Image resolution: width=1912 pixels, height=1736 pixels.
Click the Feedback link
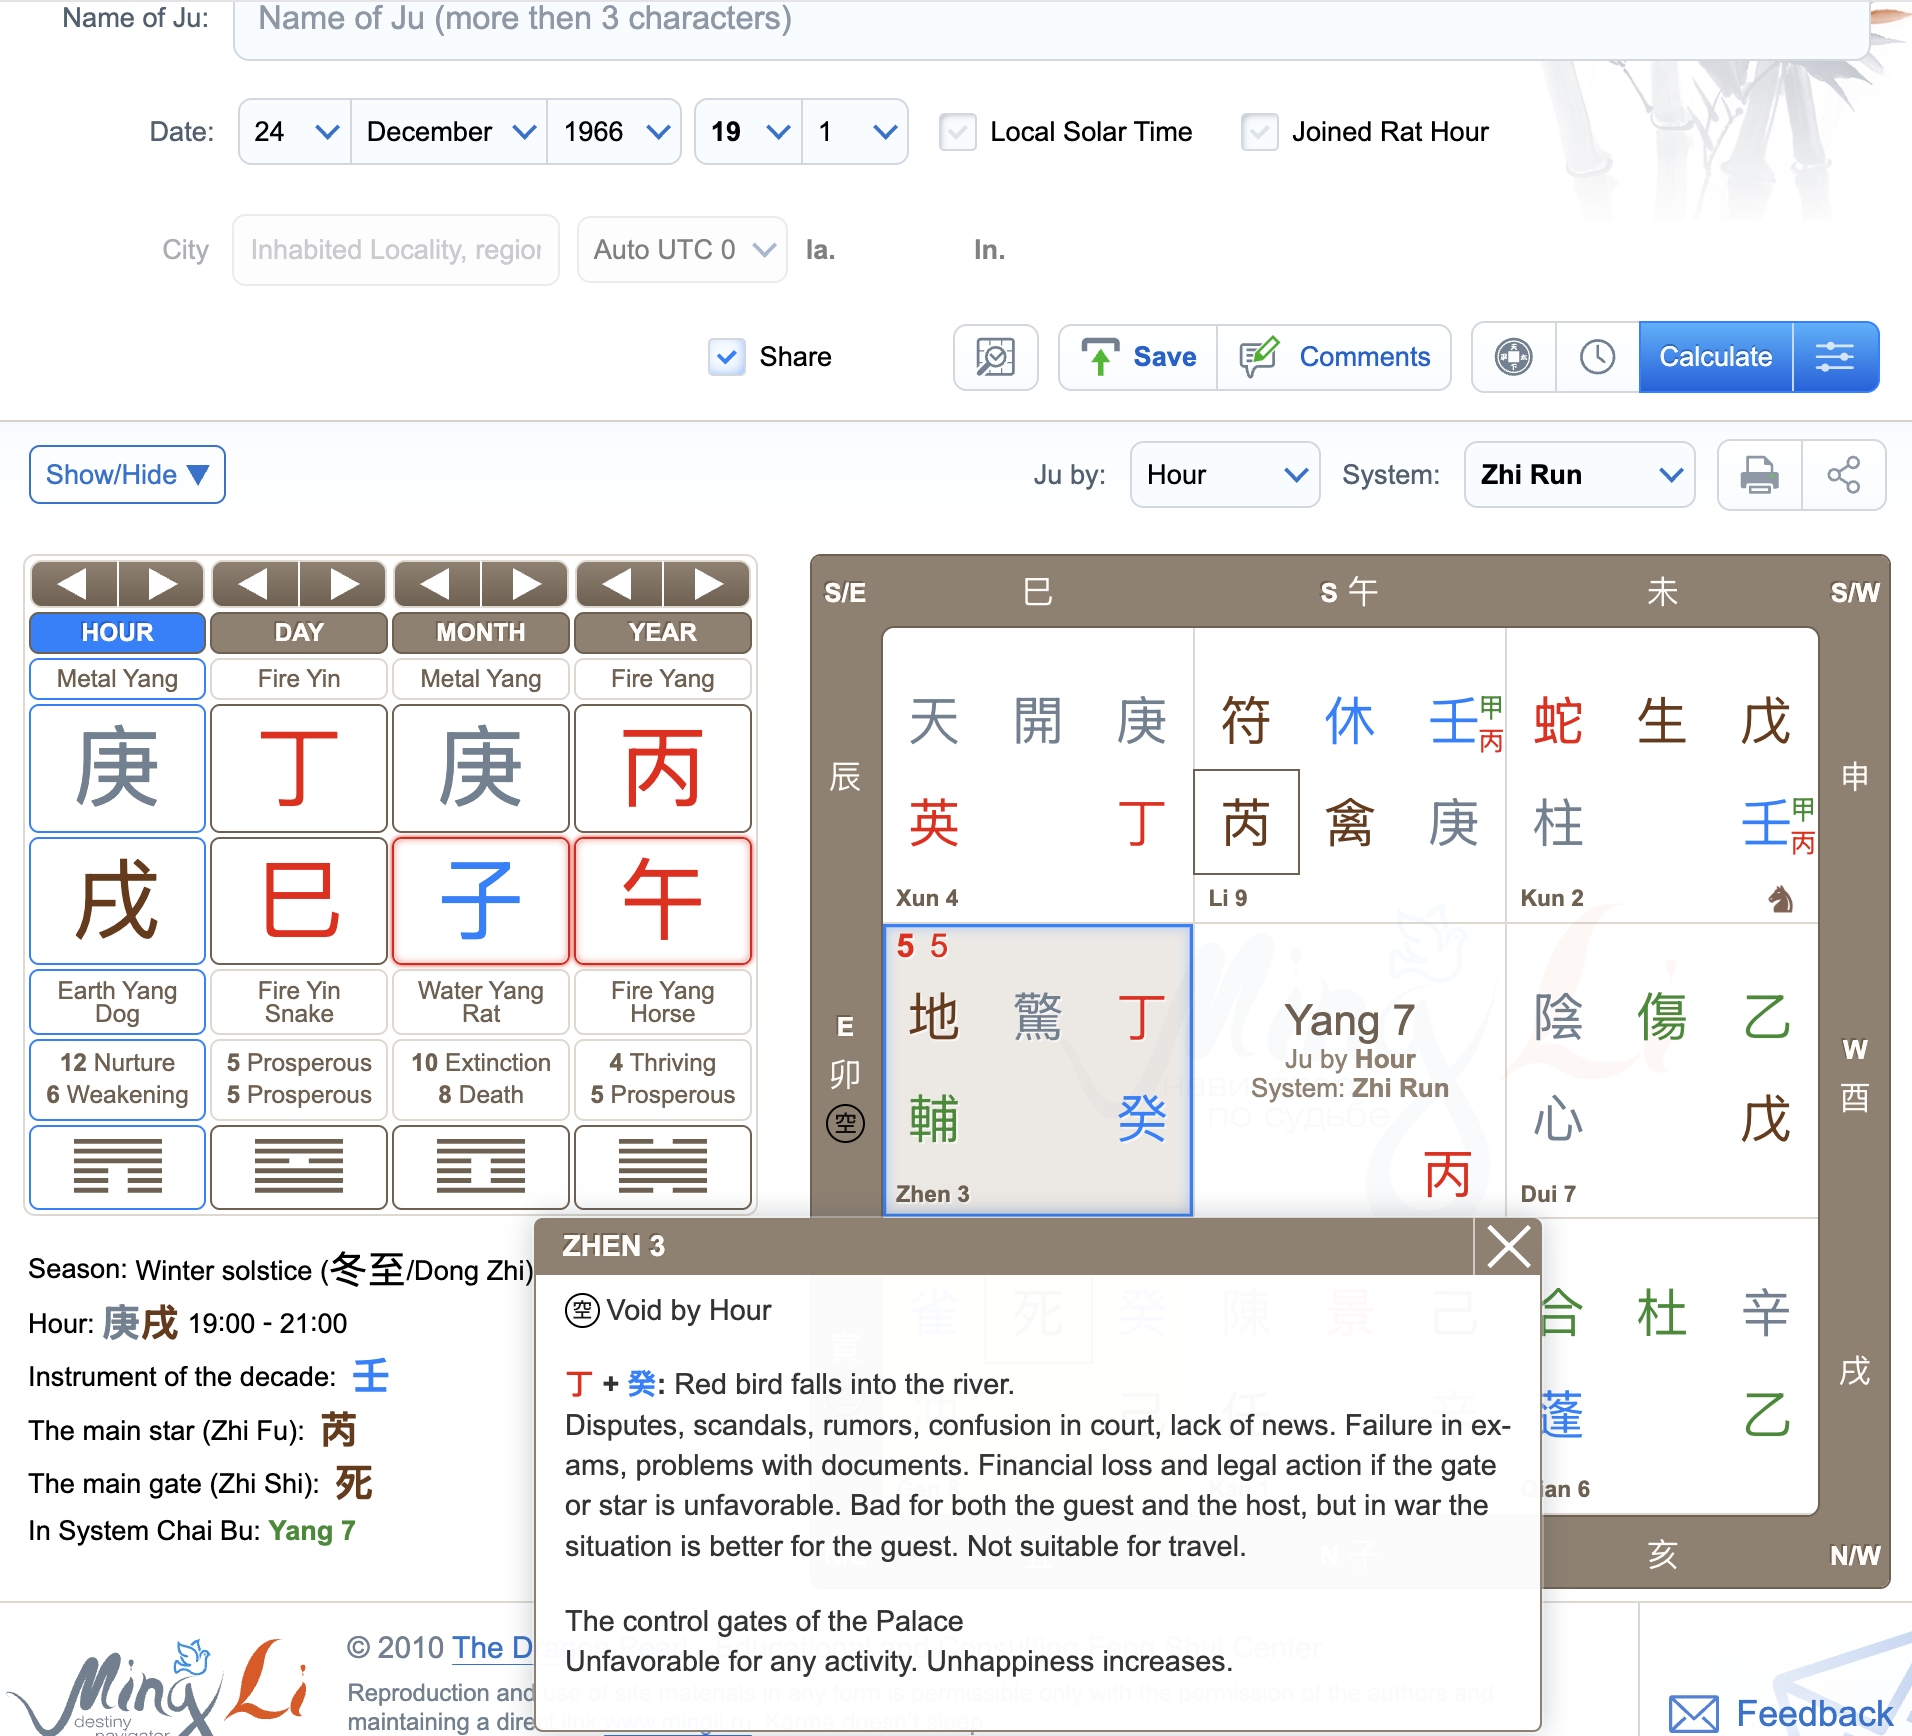[x=1814, y=1714]
